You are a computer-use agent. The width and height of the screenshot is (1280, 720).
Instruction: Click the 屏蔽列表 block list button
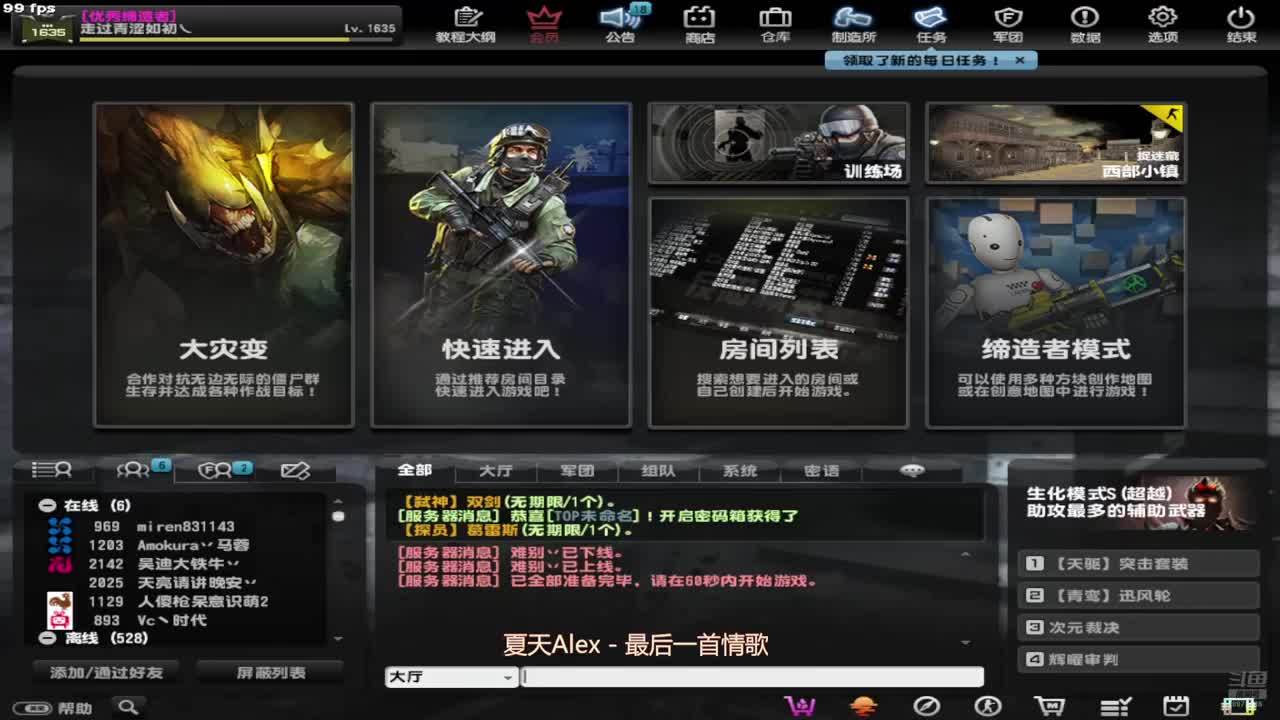(270, 672)
